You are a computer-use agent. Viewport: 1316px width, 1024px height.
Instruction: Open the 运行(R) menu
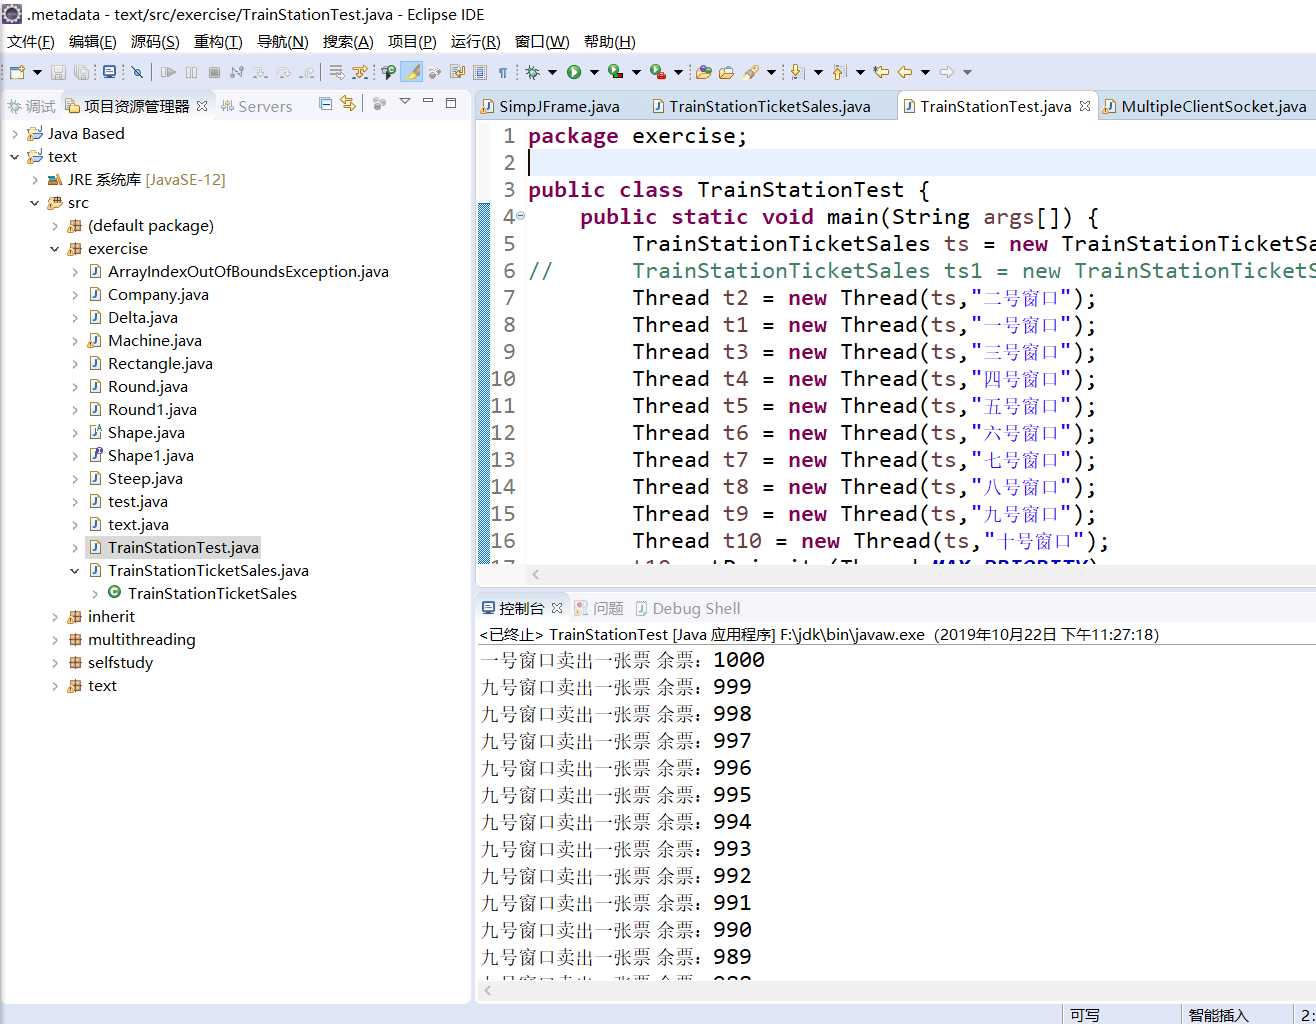(x=475, y=41)
